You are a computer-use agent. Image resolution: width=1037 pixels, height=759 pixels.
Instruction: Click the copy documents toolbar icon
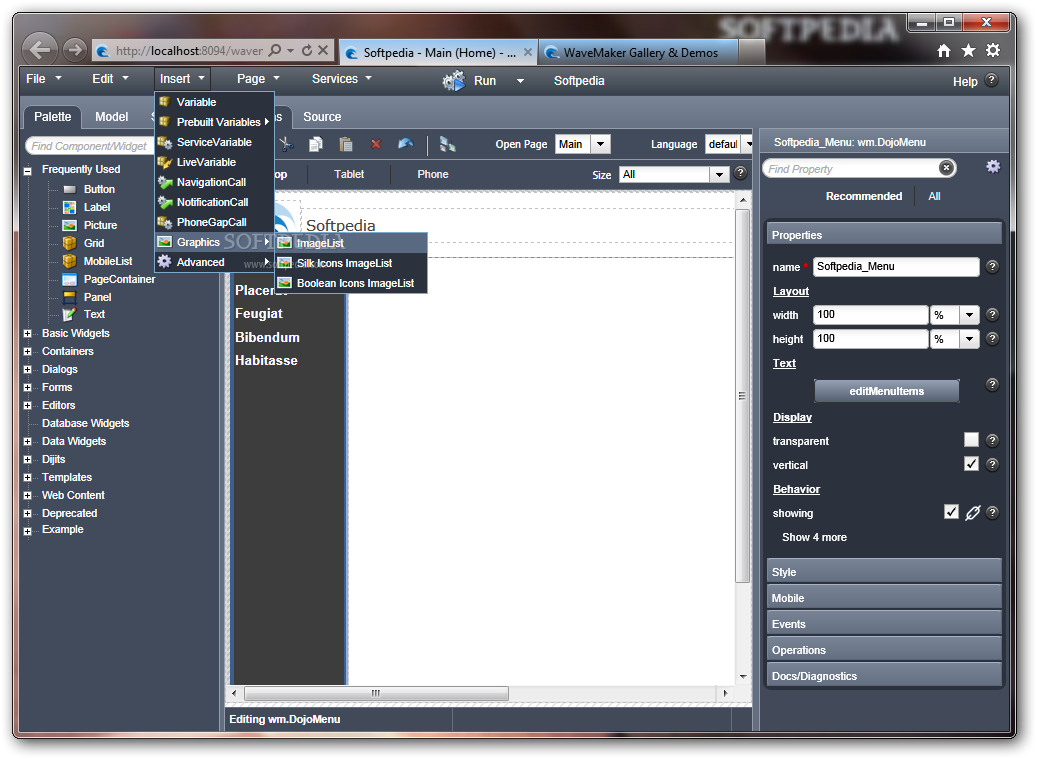coord(316,143)
